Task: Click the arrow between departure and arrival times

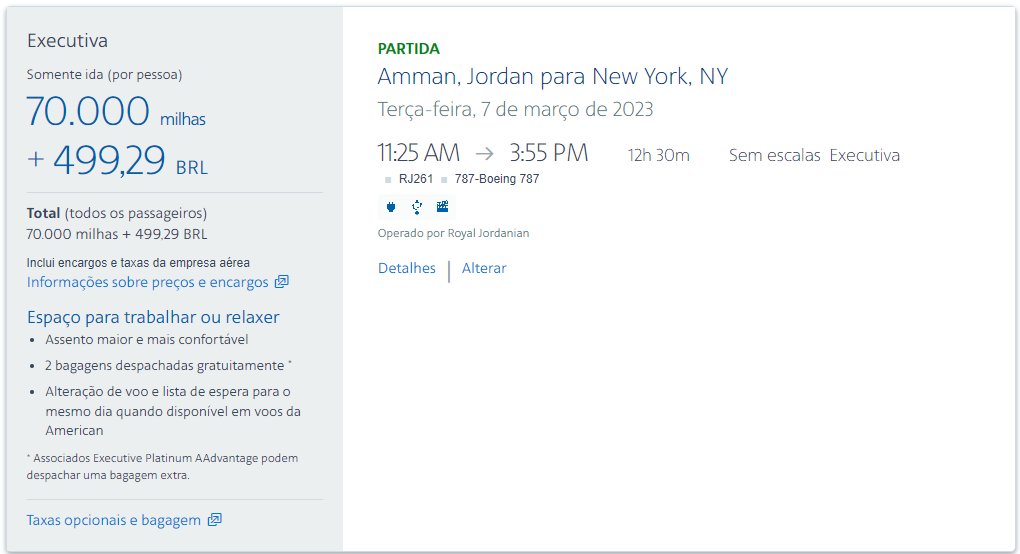Action: (x=485, y=153)
